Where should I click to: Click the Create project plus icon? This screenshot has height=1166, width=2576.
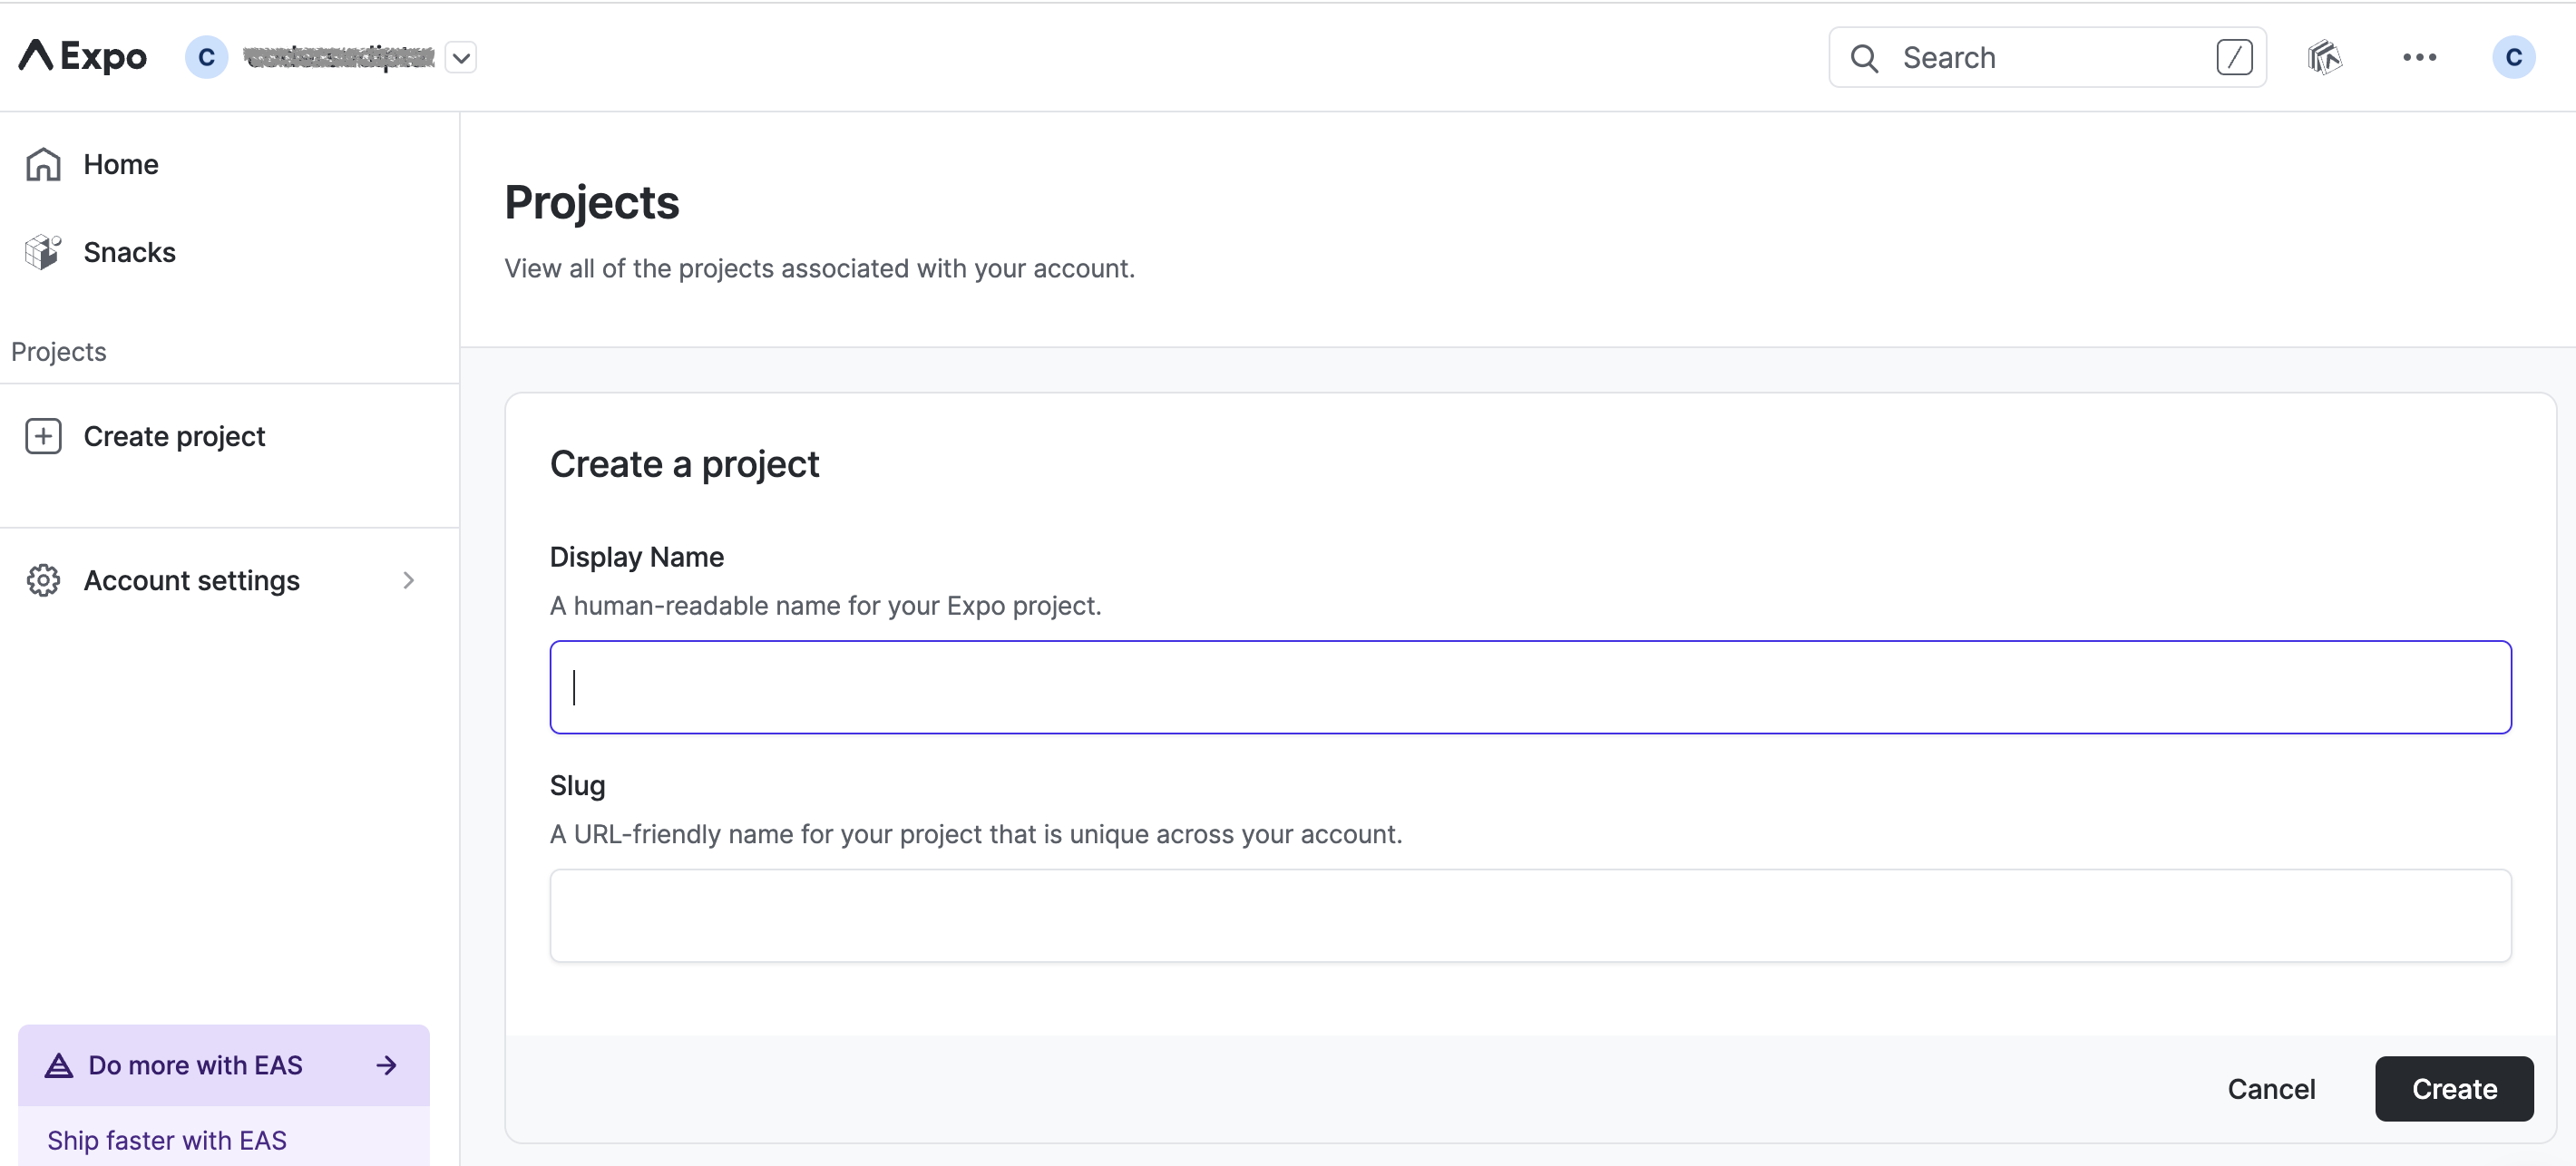43,436
